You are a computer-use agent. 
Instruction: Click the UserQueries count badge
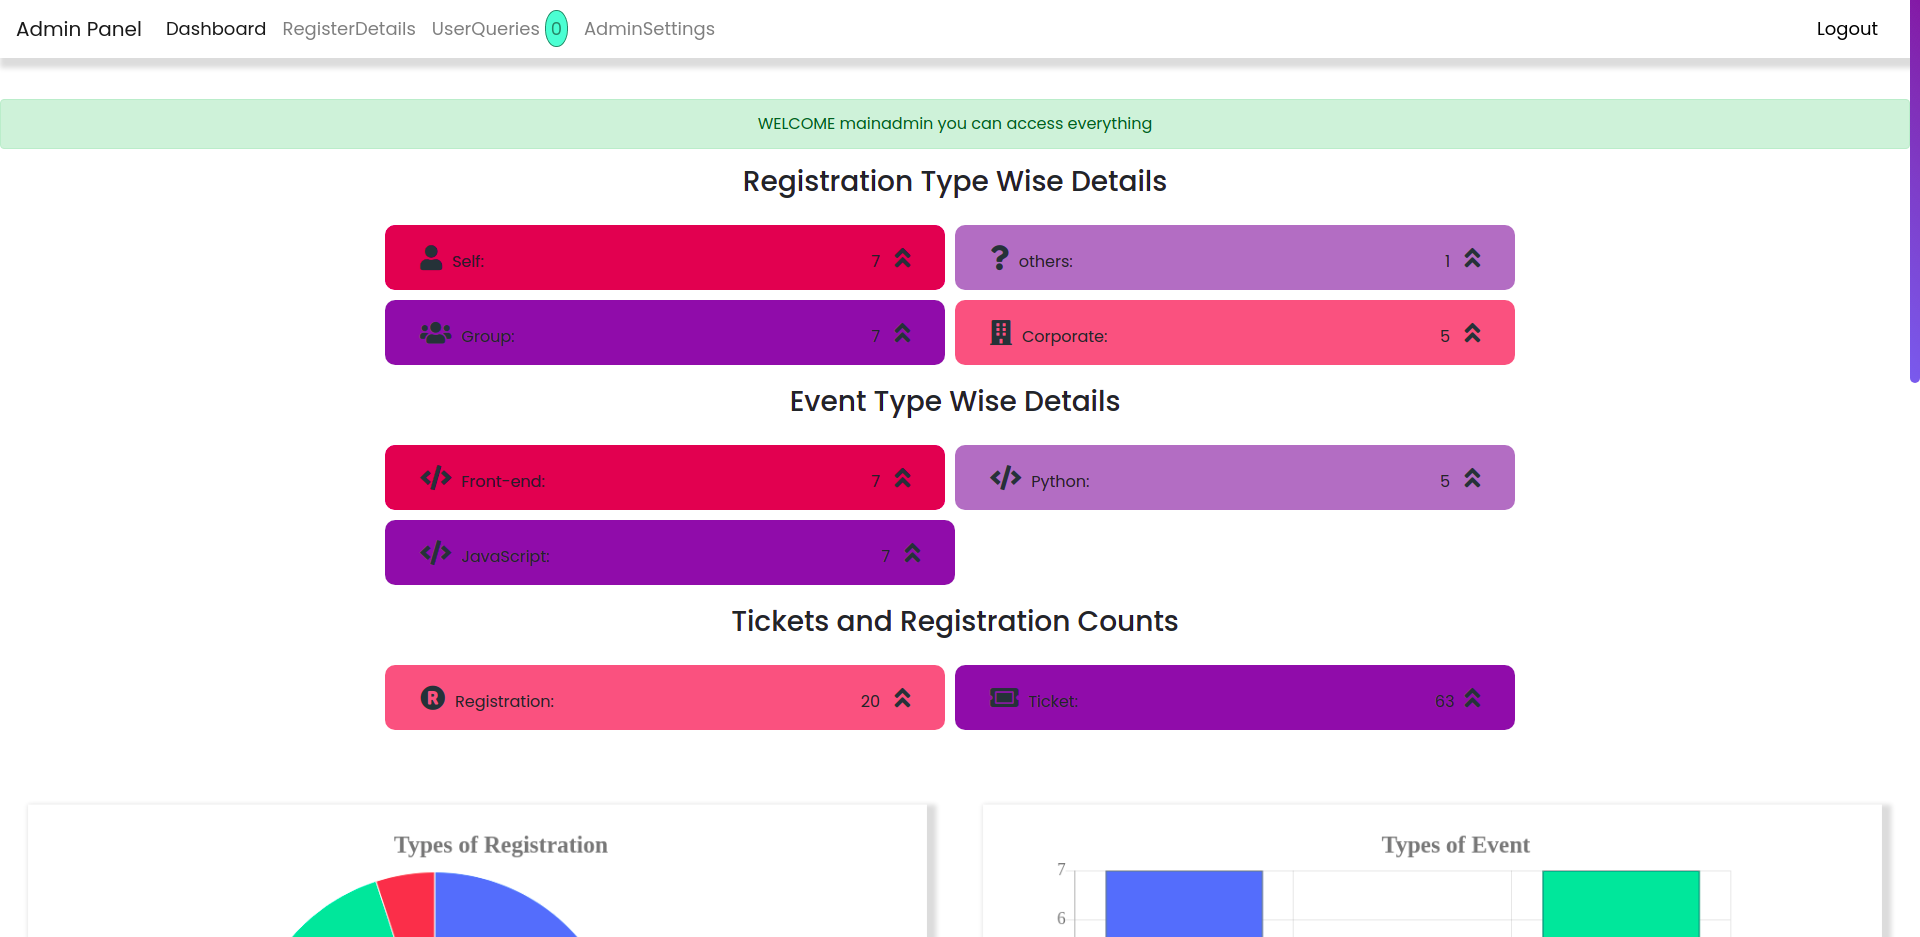tap(556, 29)
